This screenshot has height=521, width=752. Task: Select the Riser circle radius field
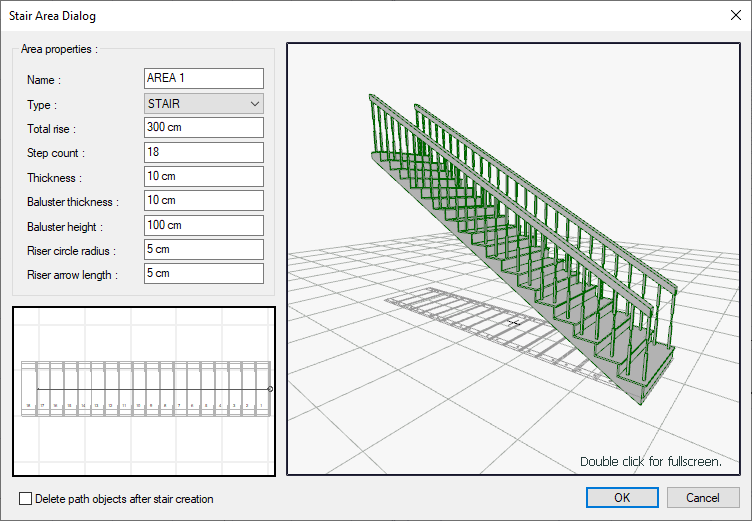click(203, 249)
